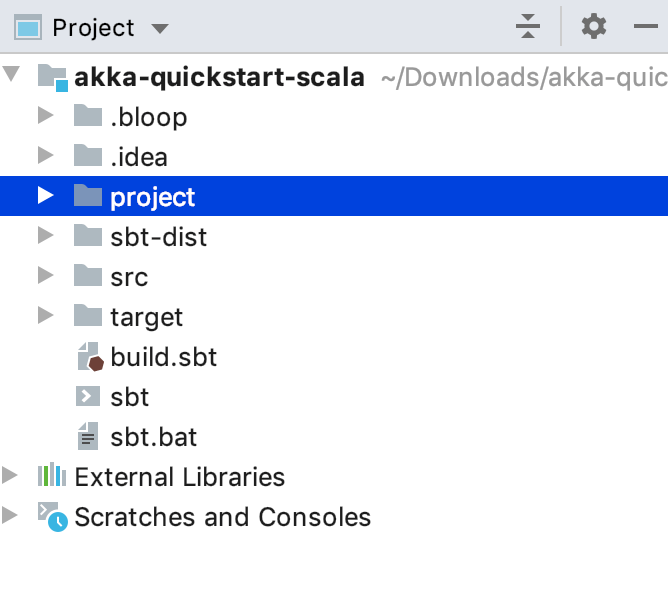Expand the External Libraries node
Screen dimensions: 668x612
point(9,475)
